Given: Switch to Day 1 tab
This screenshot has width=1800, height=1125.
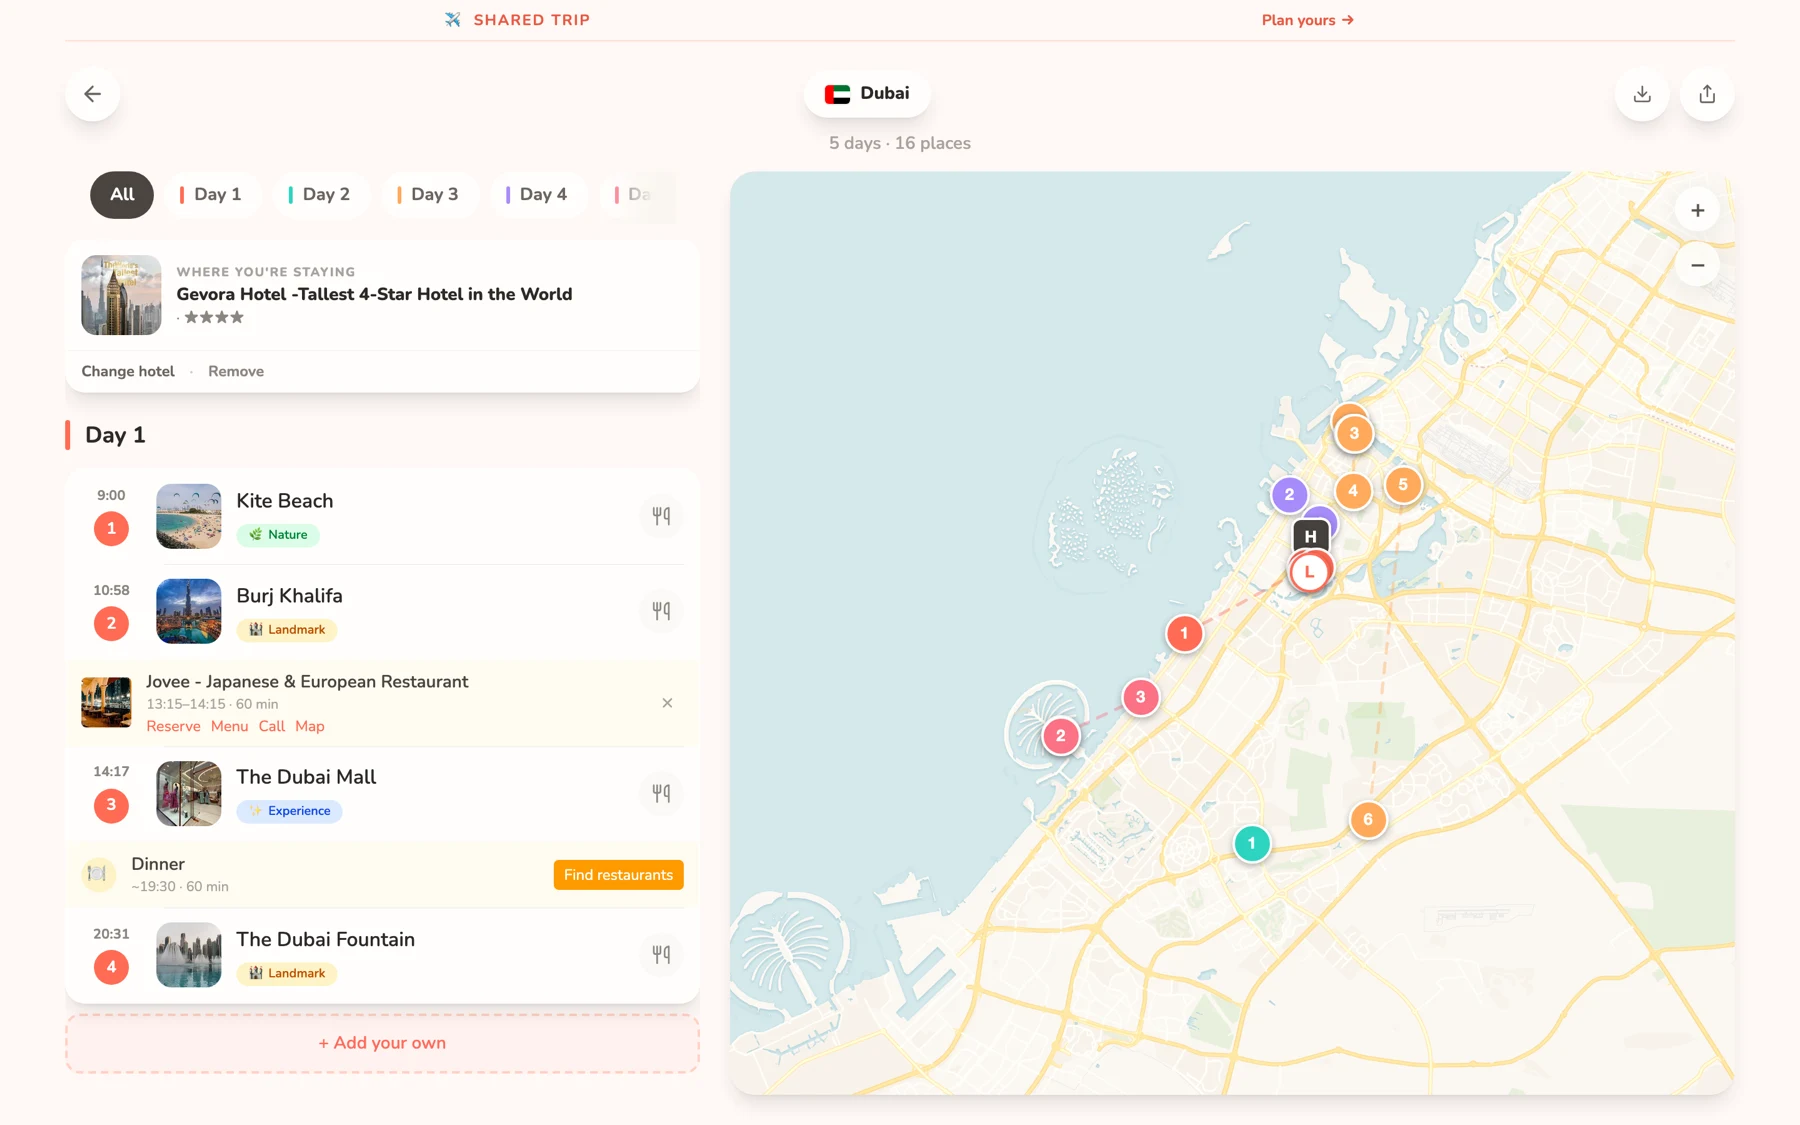Looking at the screenshot, I should coord(211,194).
